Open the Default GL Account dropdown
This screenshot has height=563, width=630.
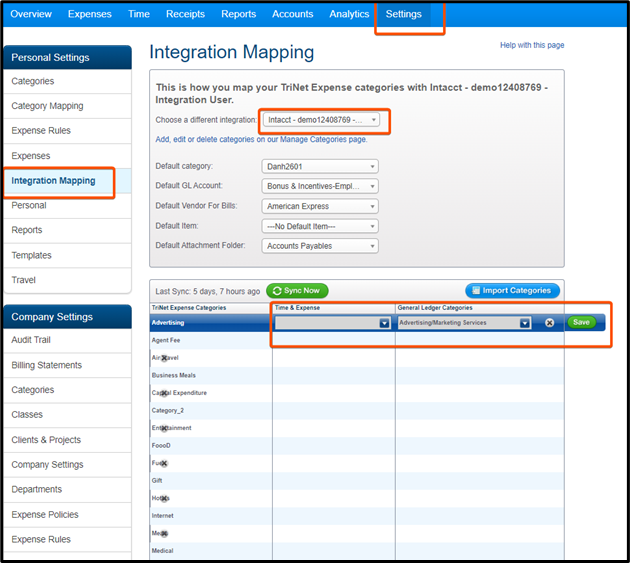point(320,186)
